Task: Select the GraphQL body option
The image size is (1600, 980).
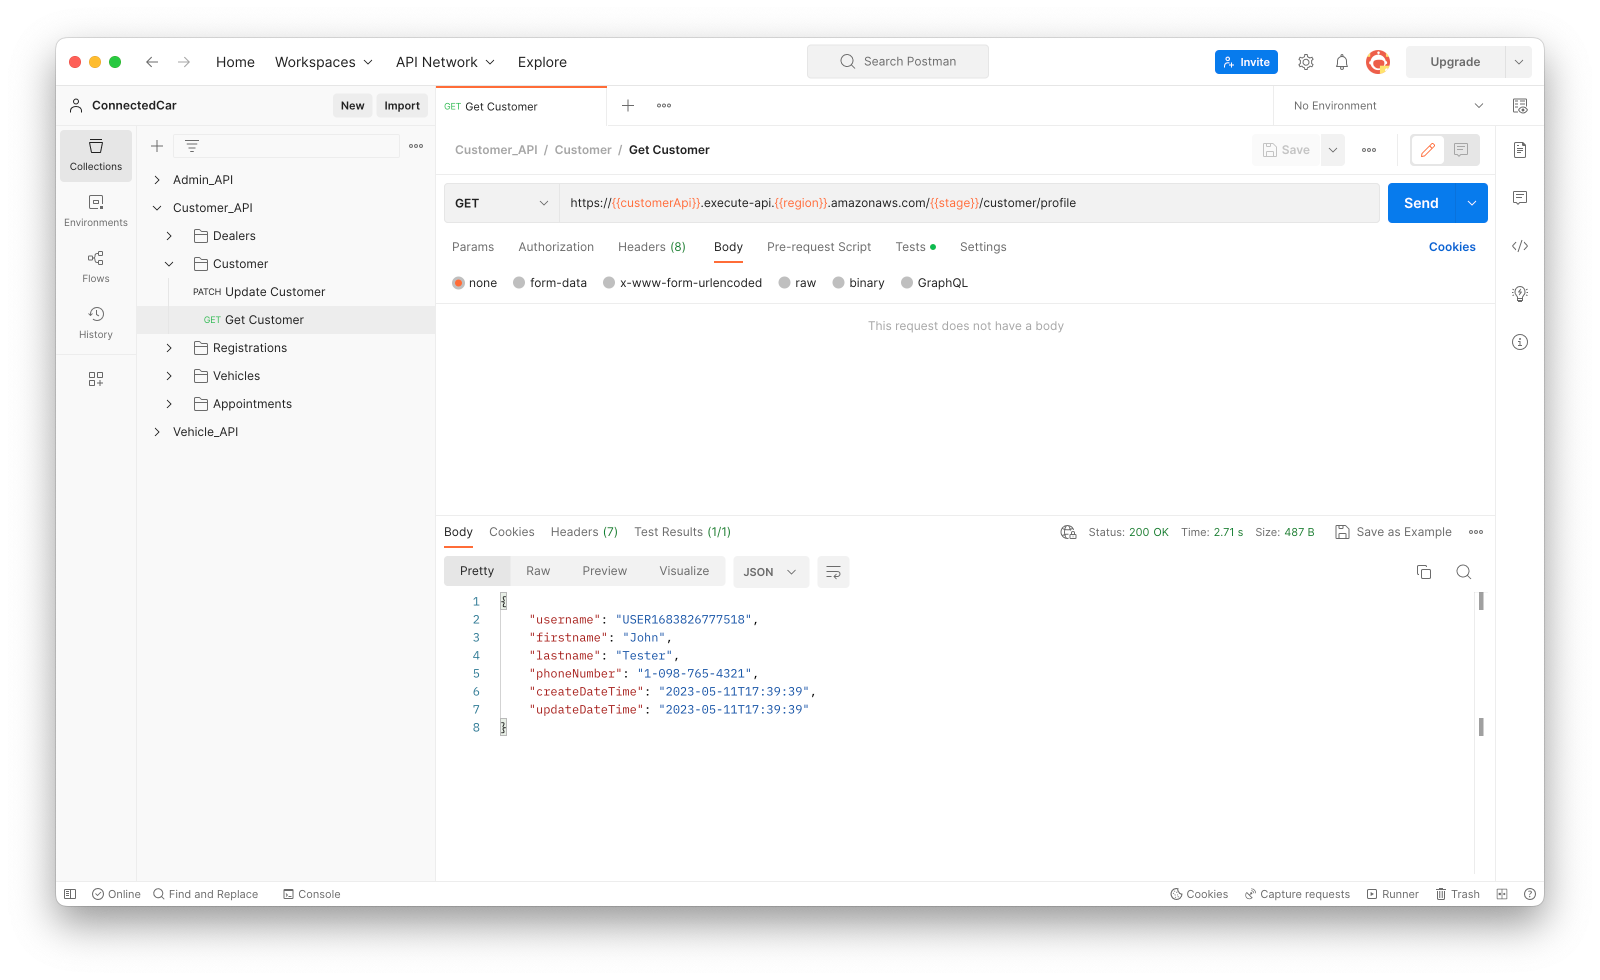Action: [935, 283]
